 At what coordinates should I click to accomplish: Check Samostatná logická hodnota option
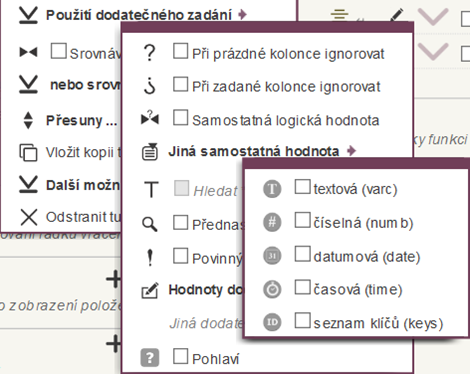(180, 118)
